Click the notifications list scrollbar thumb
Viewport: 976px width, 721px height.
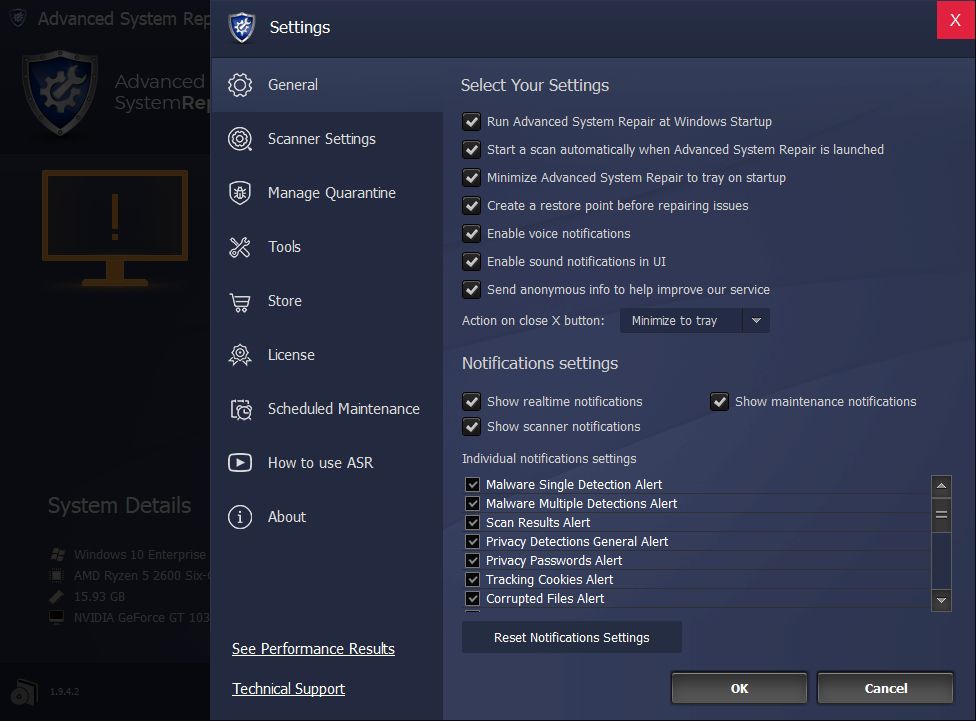coord(941,515)
